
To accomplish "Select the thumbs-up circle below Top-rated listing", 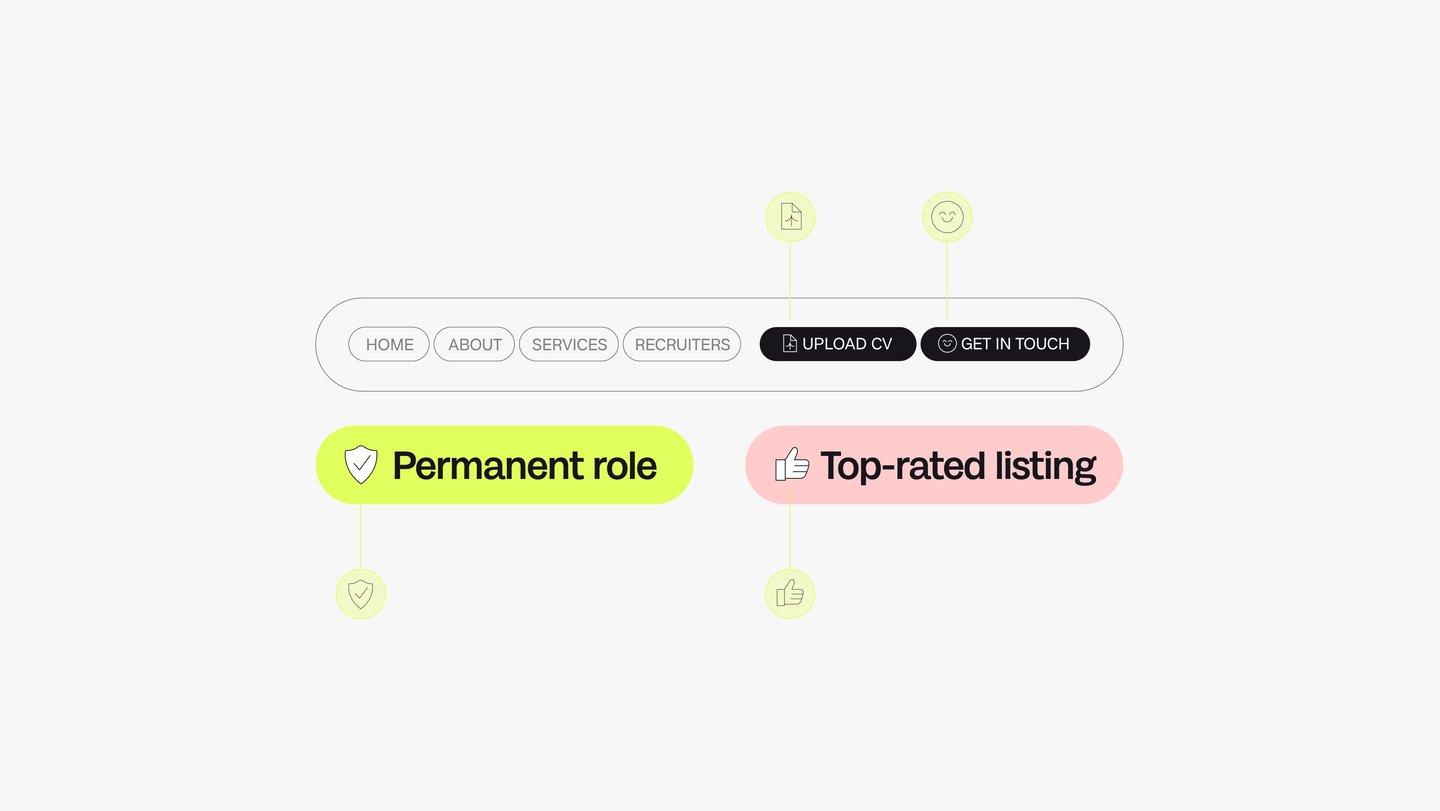I will tap(790, 594).
